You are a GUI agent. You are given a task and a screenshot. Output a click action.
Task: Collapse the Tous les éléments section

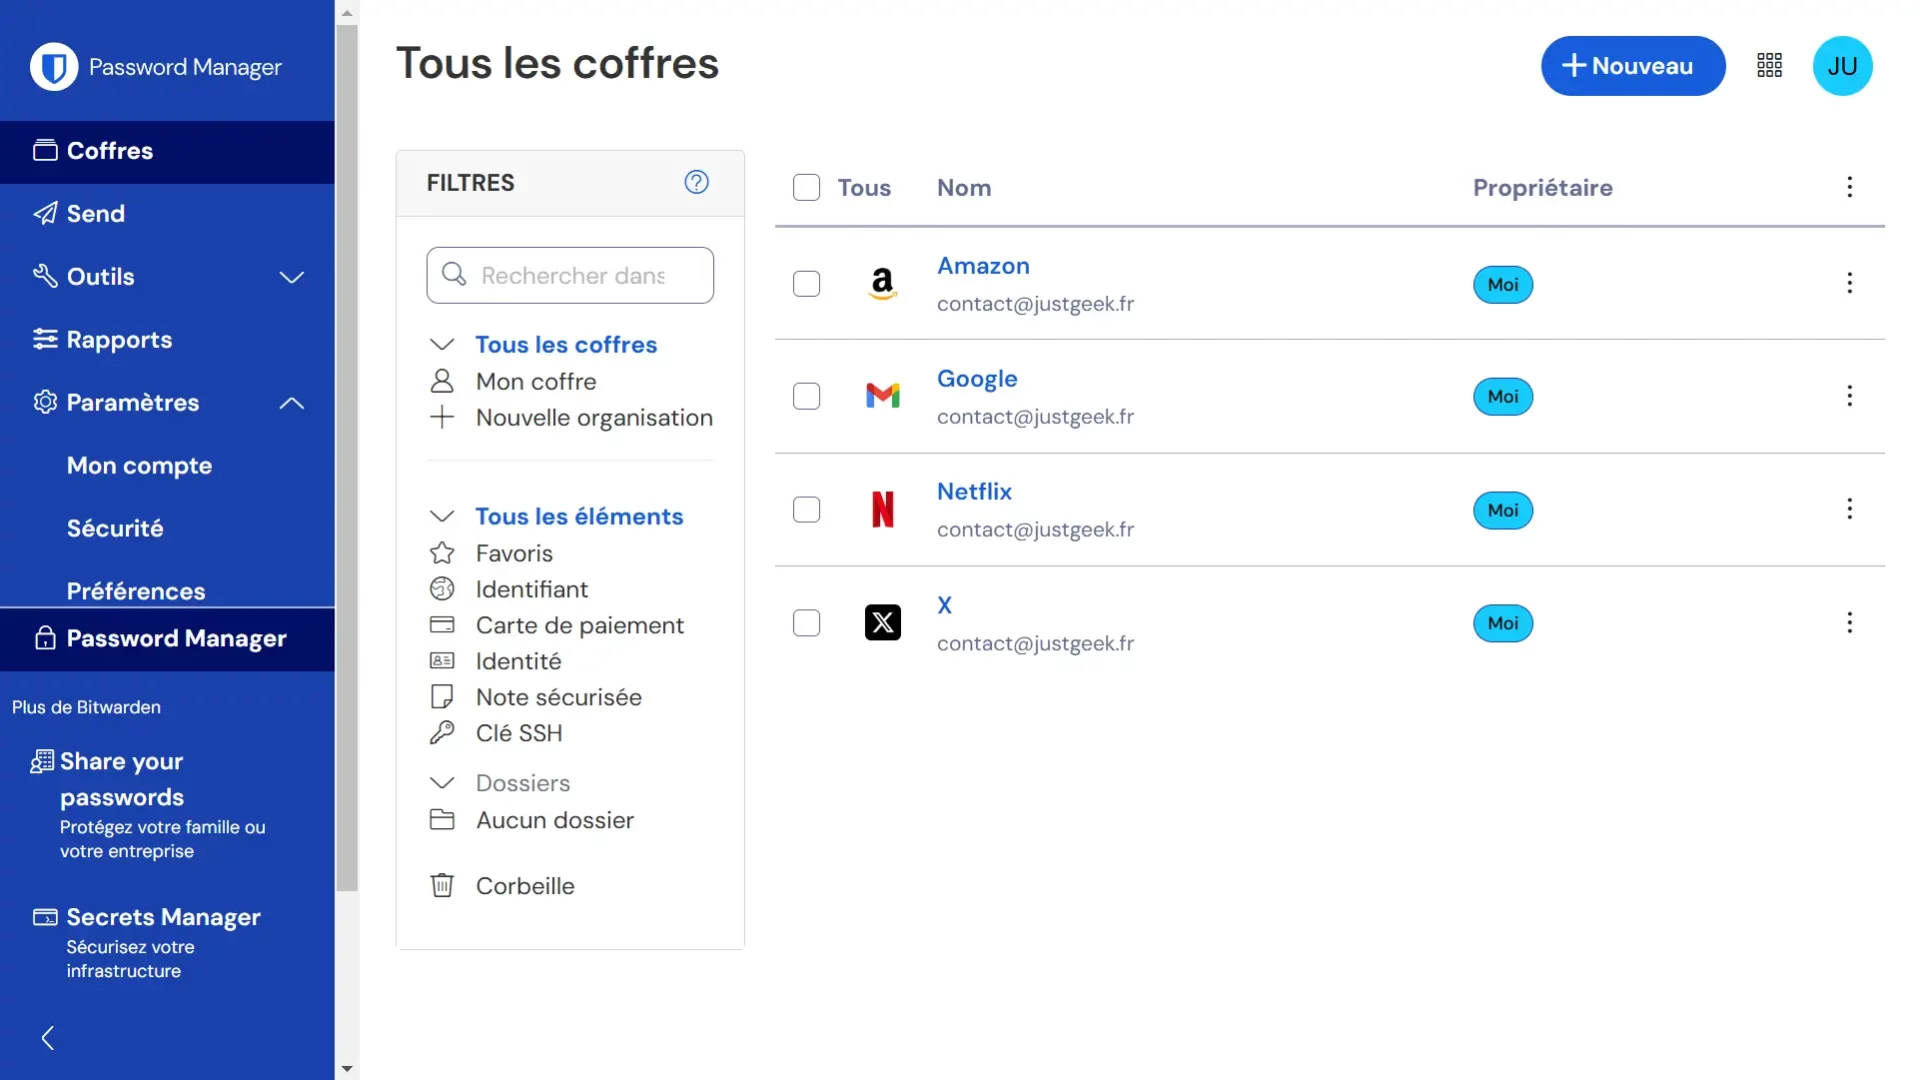pyautogui.click(x=440, y=517)
